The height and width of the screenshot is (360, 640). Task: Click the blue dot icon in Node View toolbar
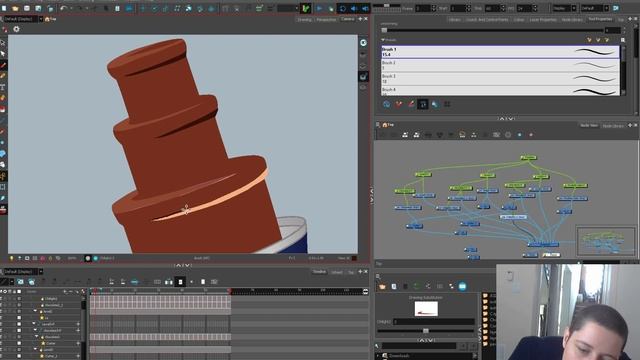click(519, 135)
